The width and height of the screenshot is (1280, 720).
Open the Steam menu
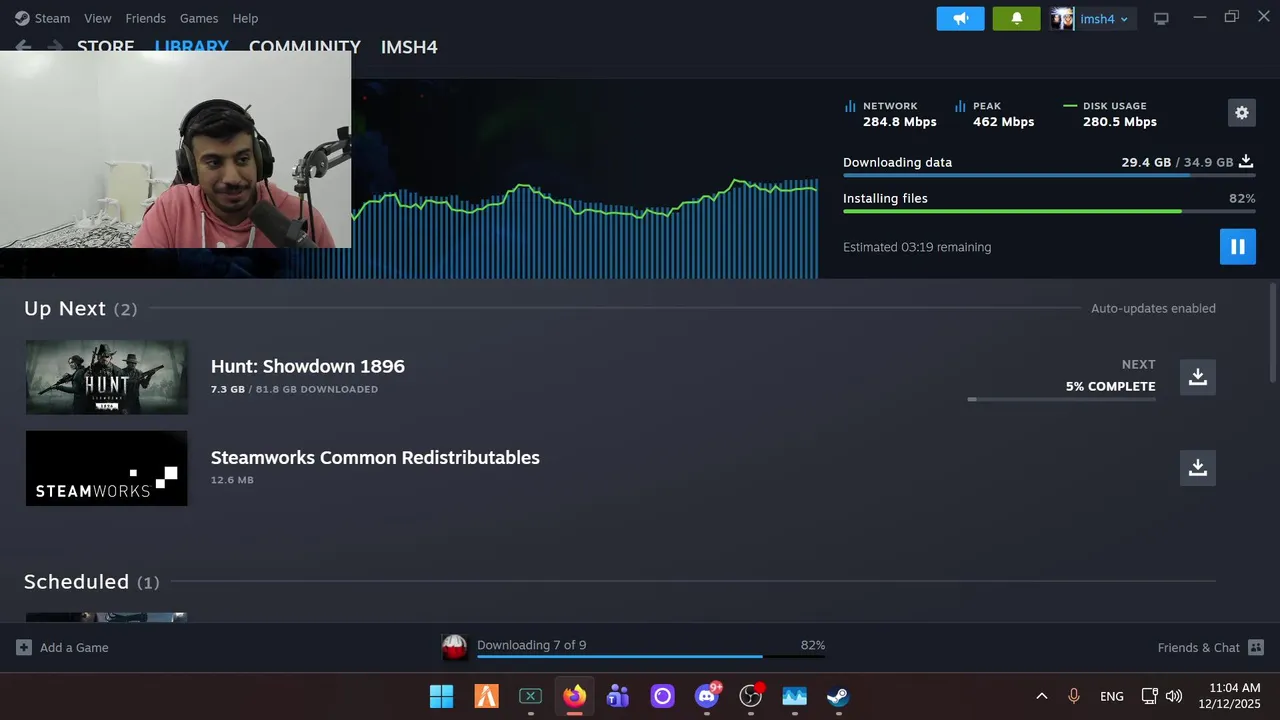click(42, 18)
